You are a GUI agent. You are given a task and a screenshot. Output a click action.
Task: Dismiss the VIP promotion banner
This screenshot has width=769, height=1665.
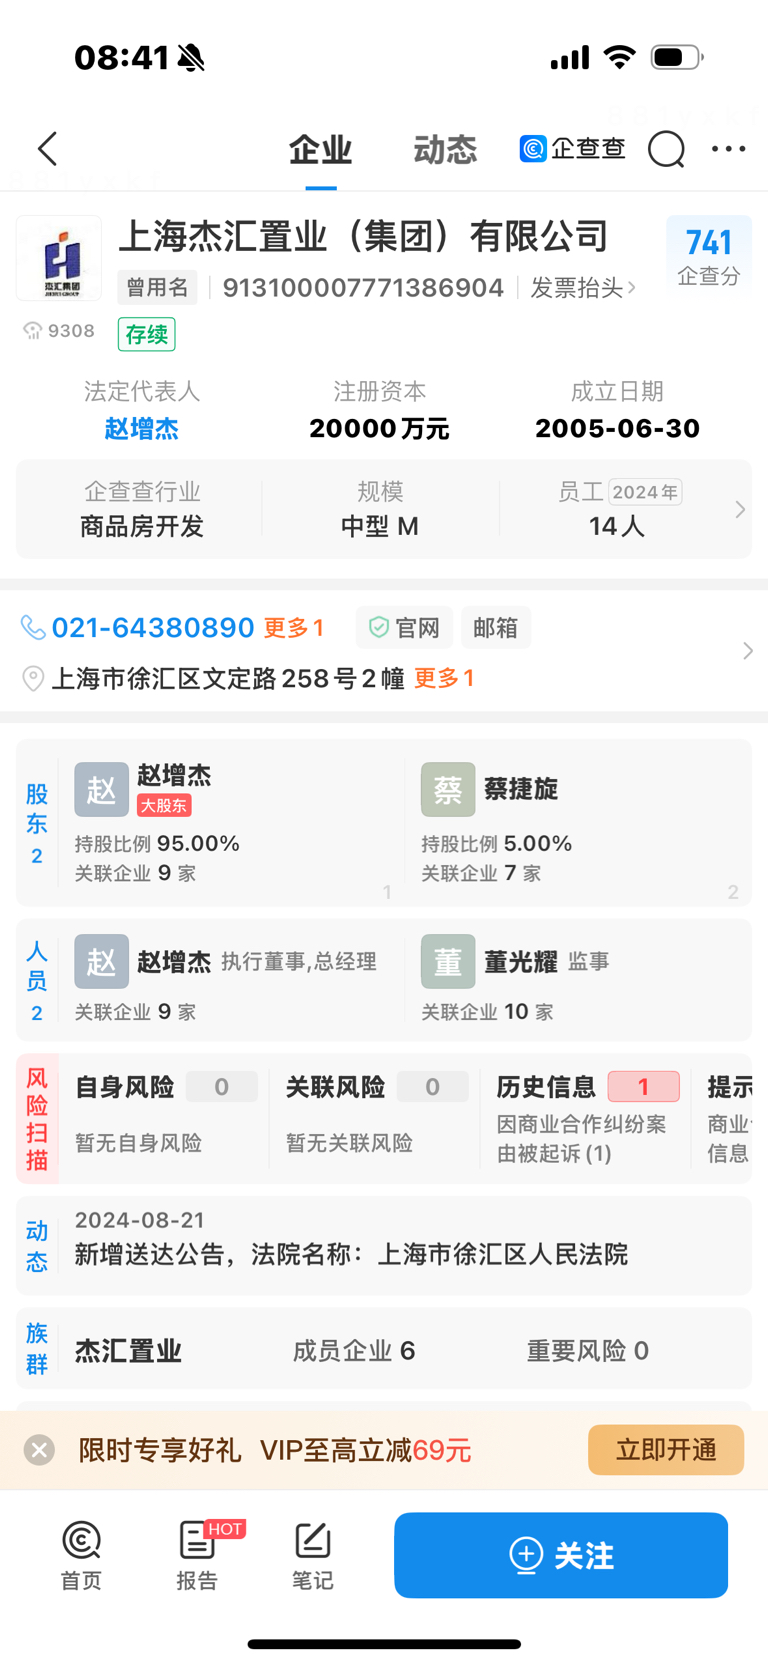tap(39, 1450)
